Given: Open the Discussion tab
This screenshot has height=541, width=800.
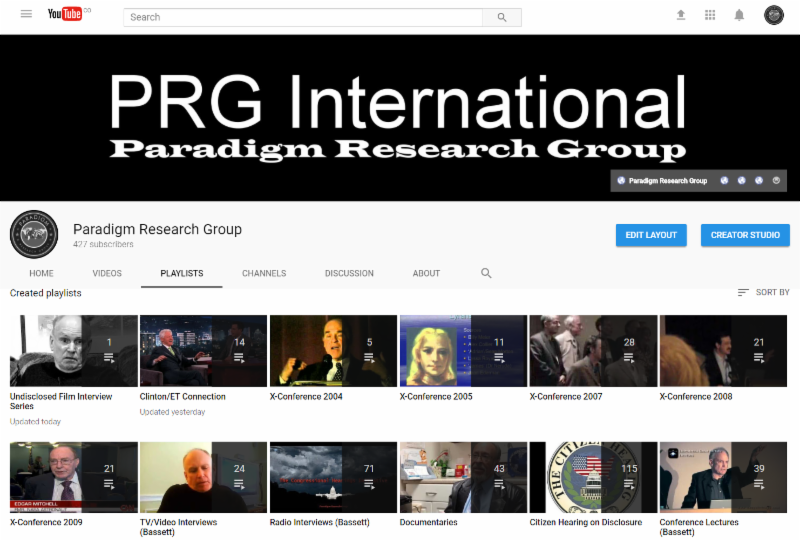Looking at the screenshot, I should click(x=349, y=274).
